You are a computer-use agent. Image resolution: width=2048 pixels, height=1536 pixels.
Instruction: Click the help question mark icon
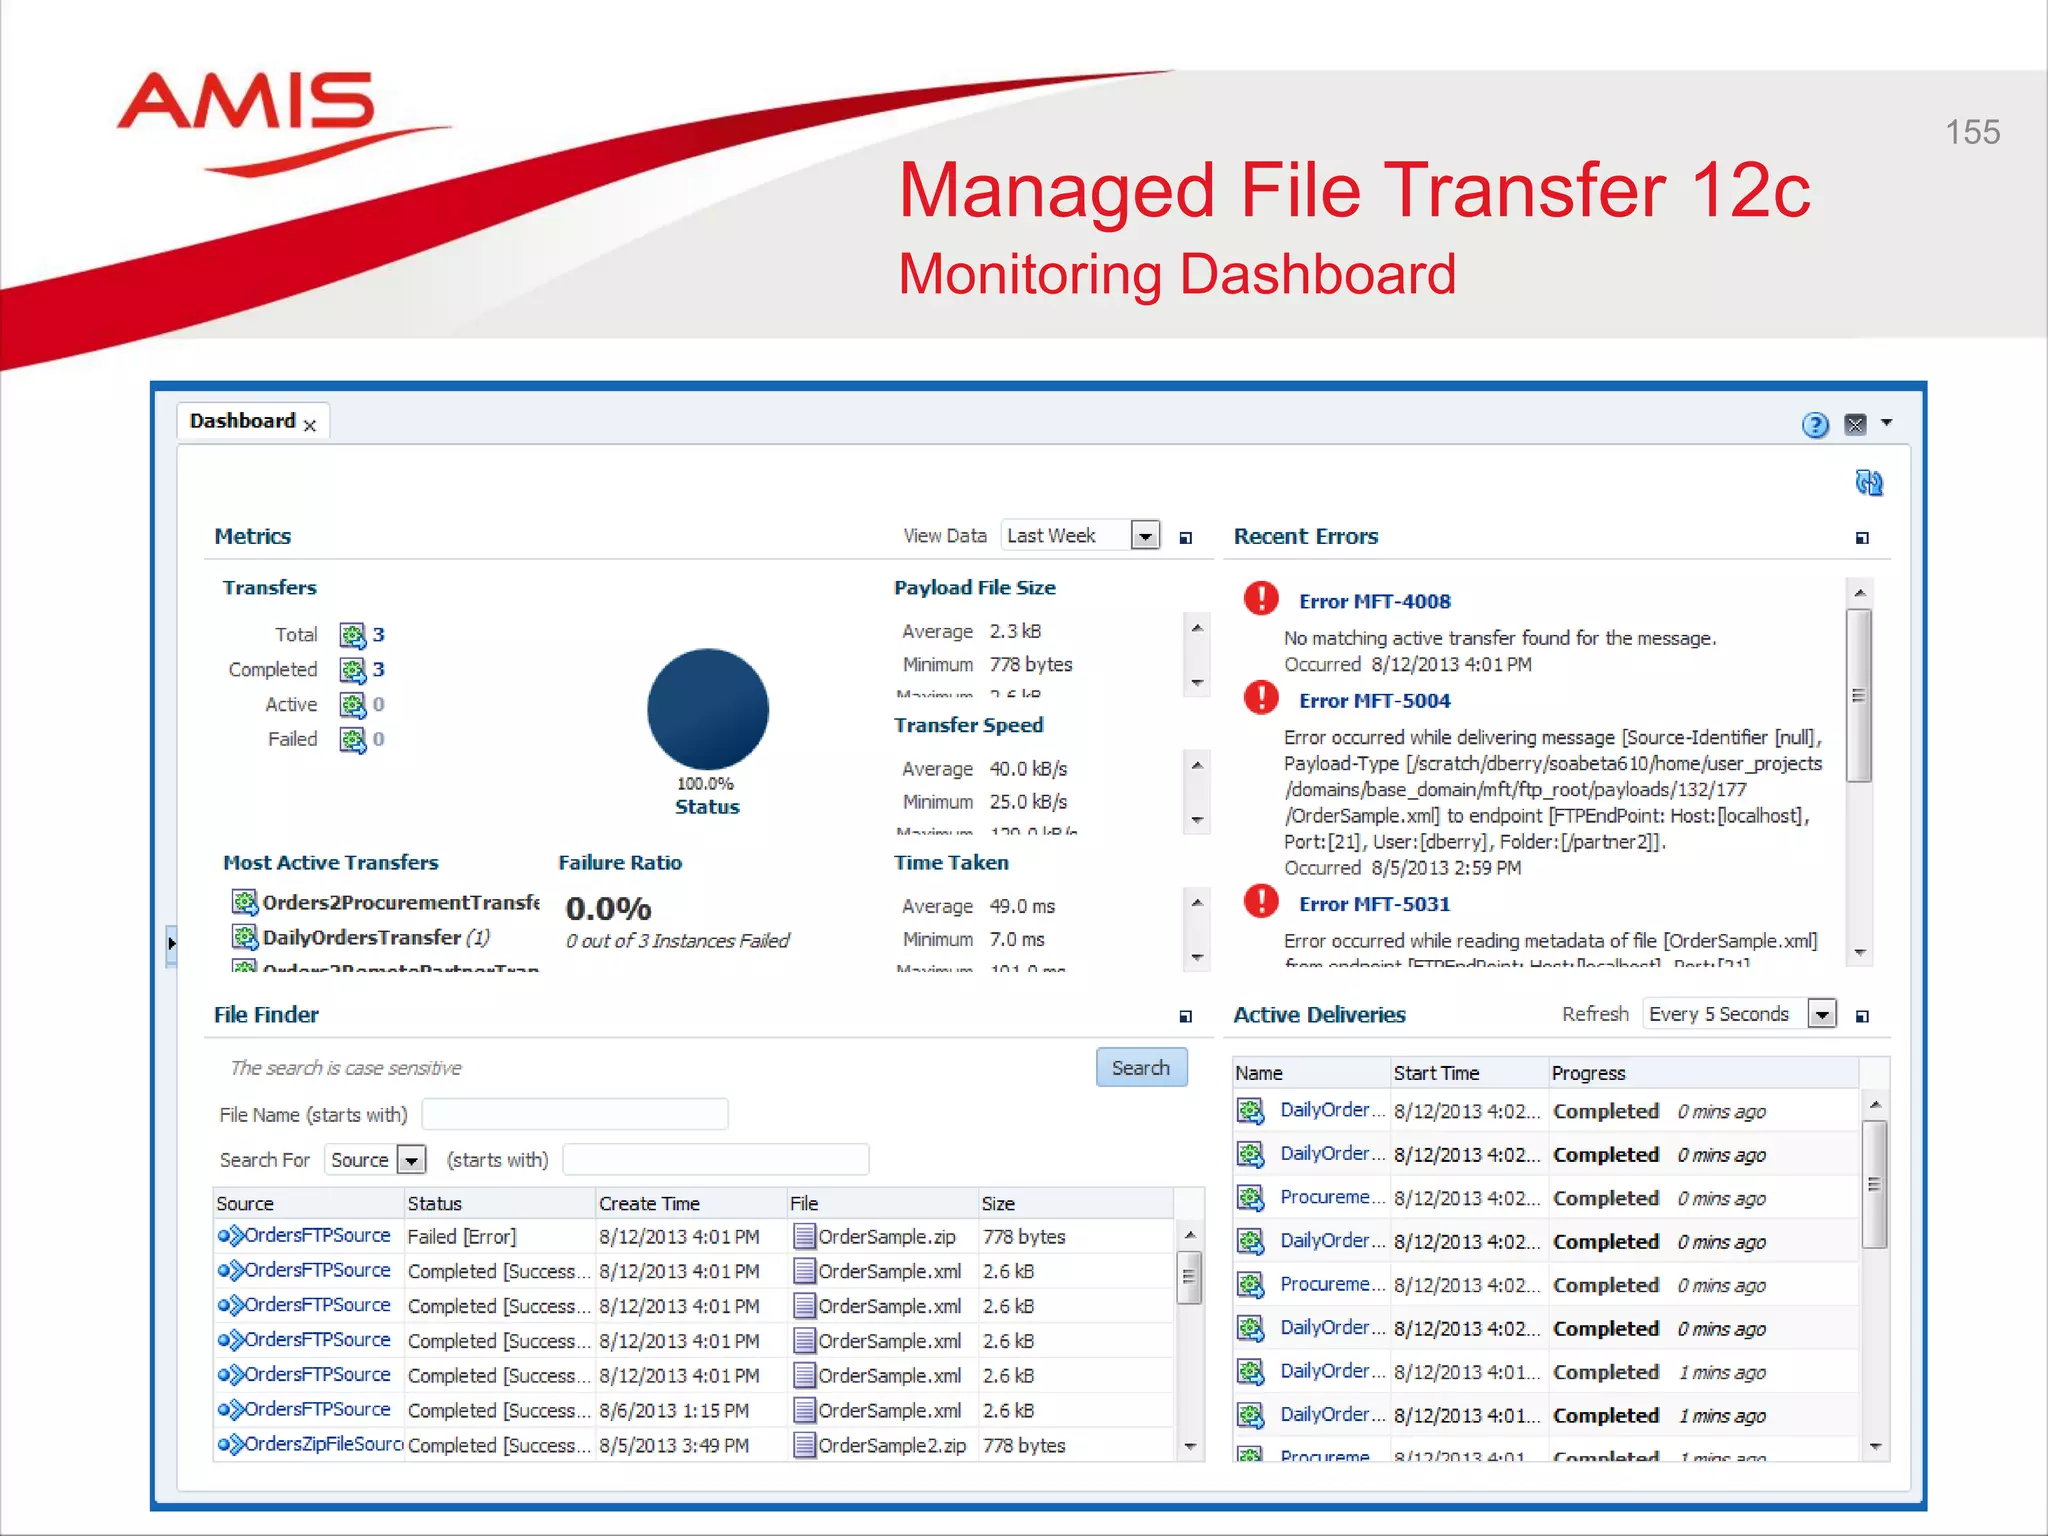point(1815,425)
